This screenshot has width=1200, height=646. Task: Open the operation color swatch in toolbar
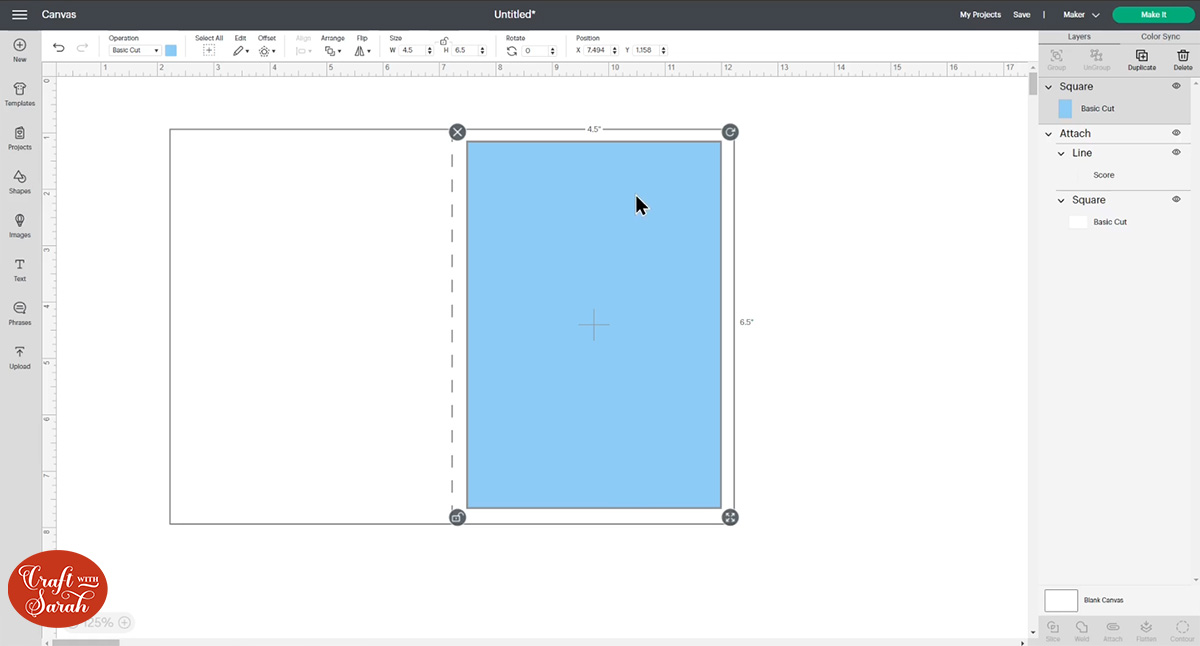pos(171,50)
